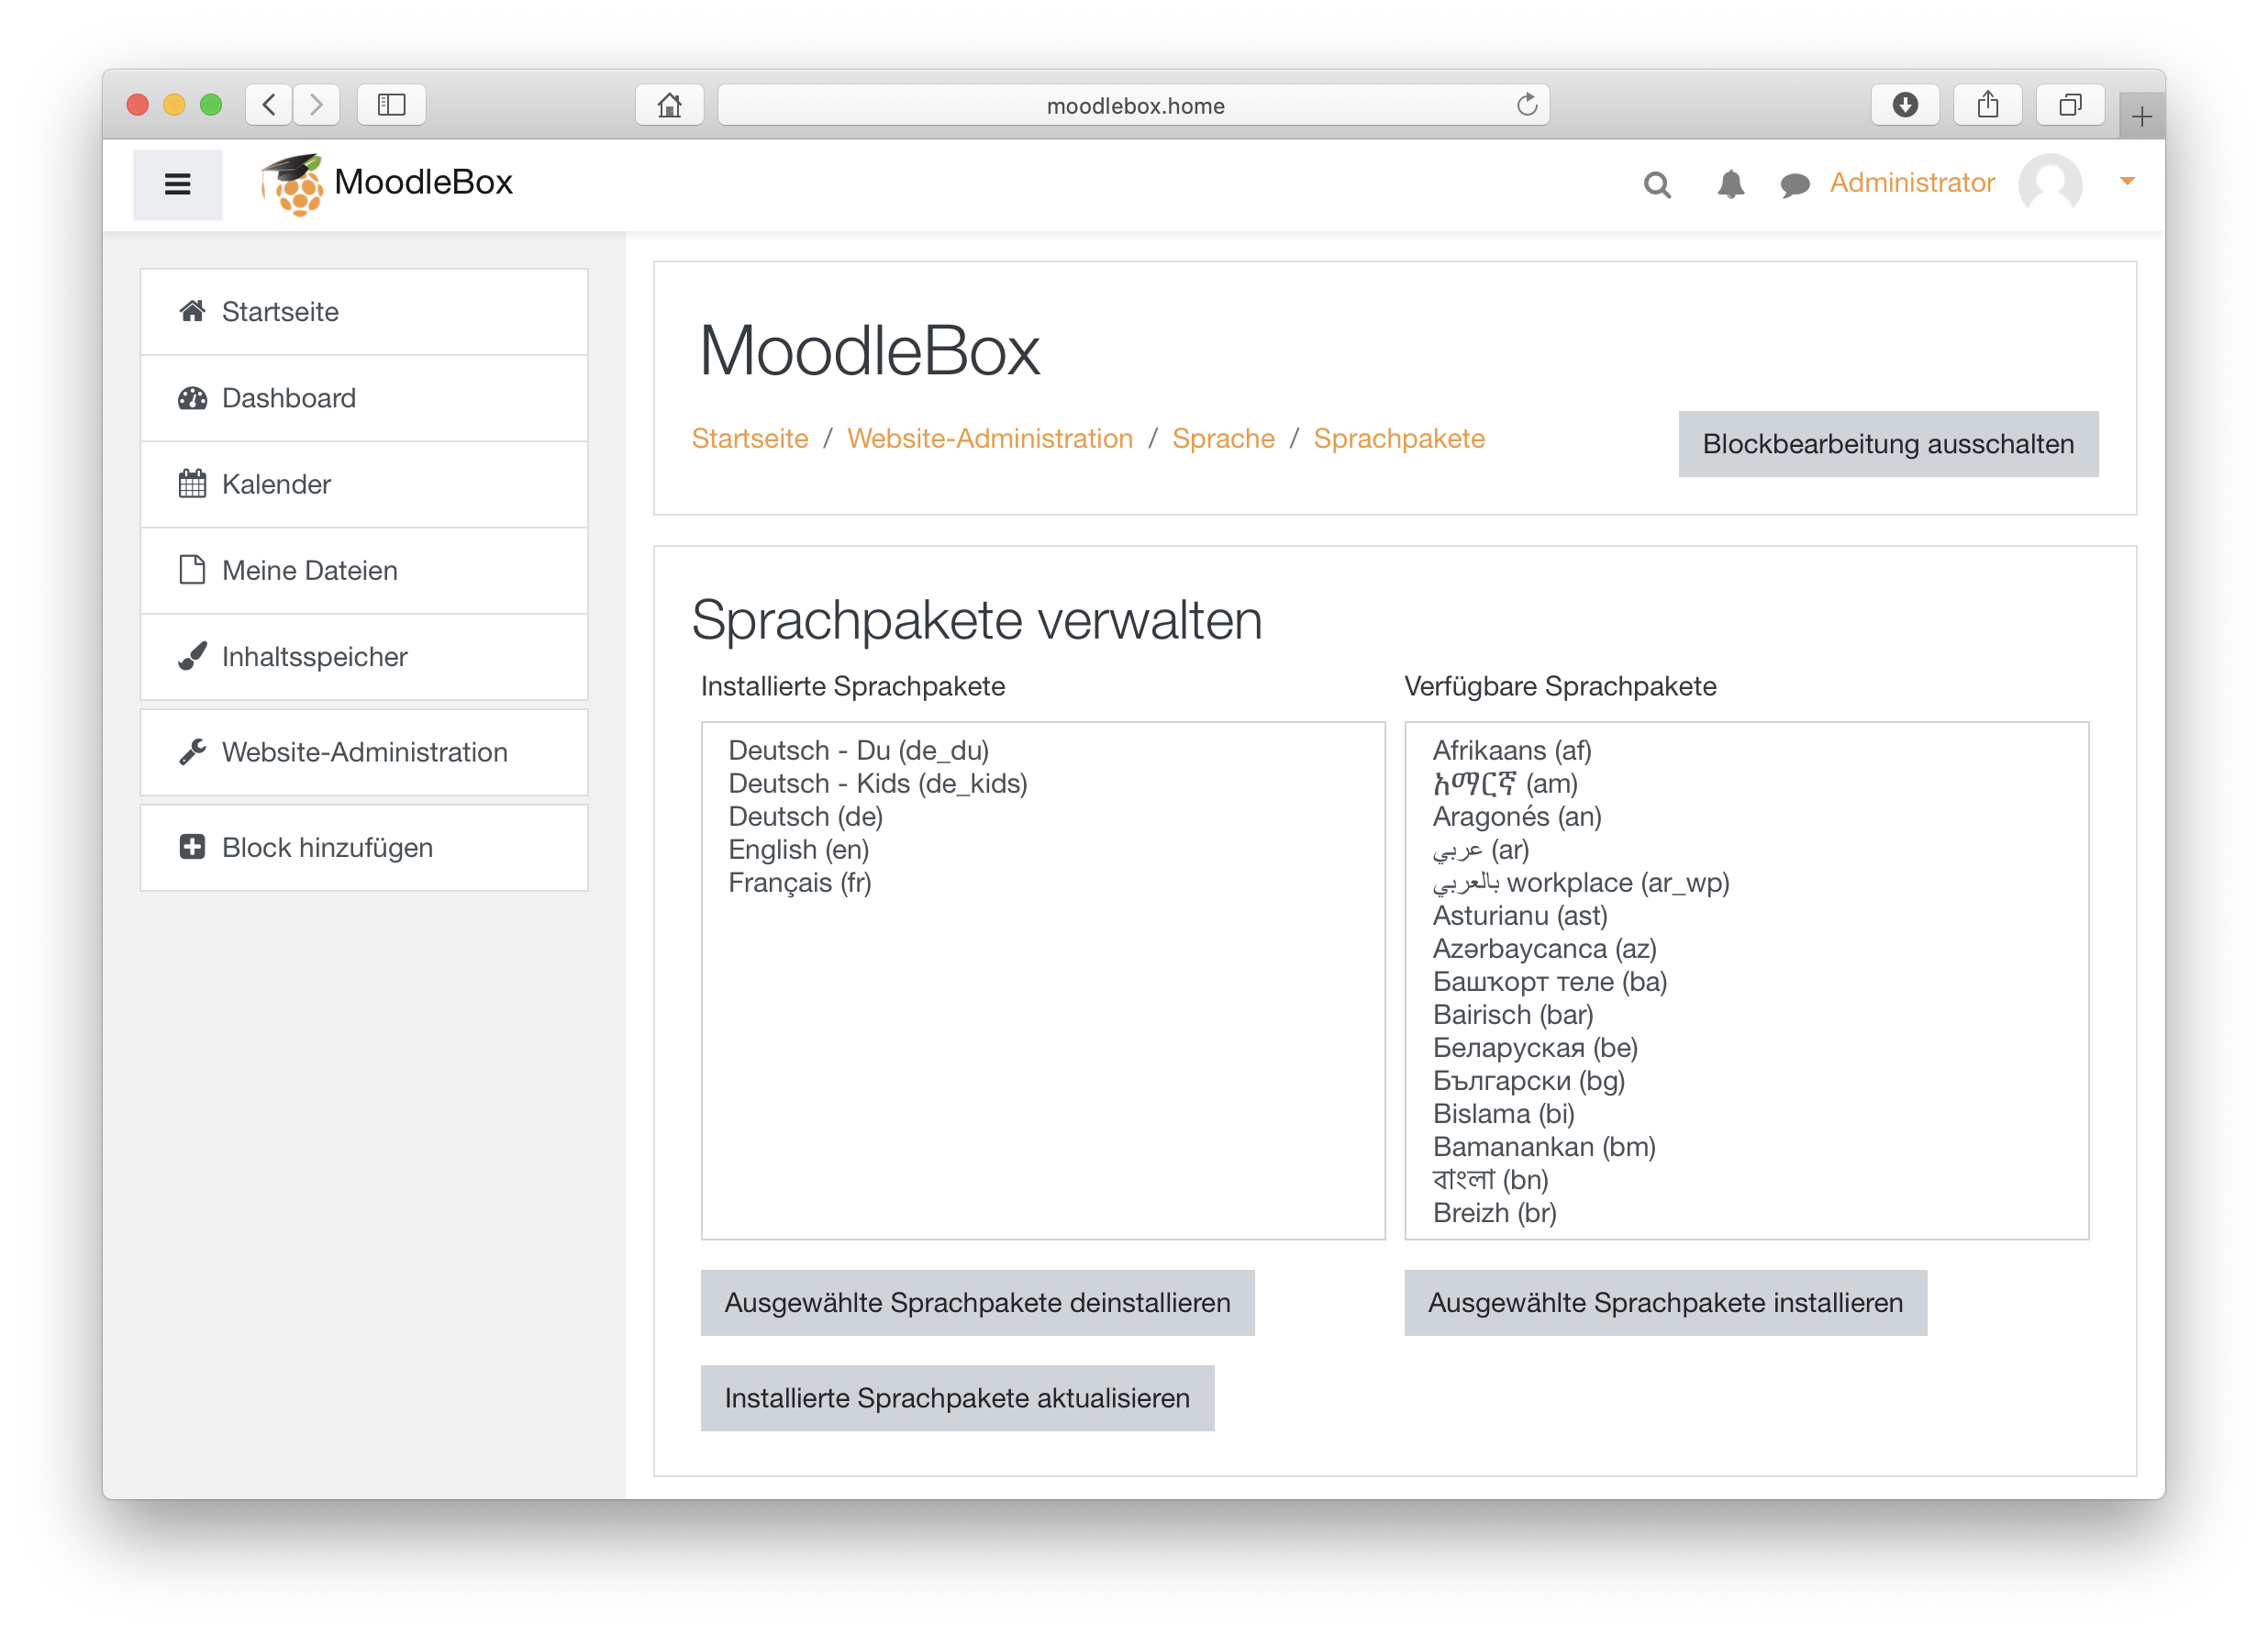Click the Administrator avatar picture
2268x1635 pixels.
coord(2050,184)
